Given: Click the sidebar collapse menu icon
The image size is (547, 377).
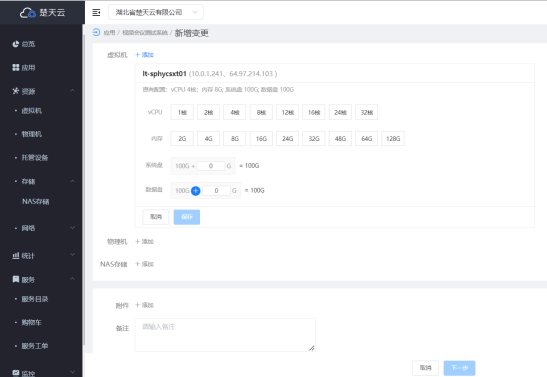Looking at the screenshot, I should [x=96, y=13].
